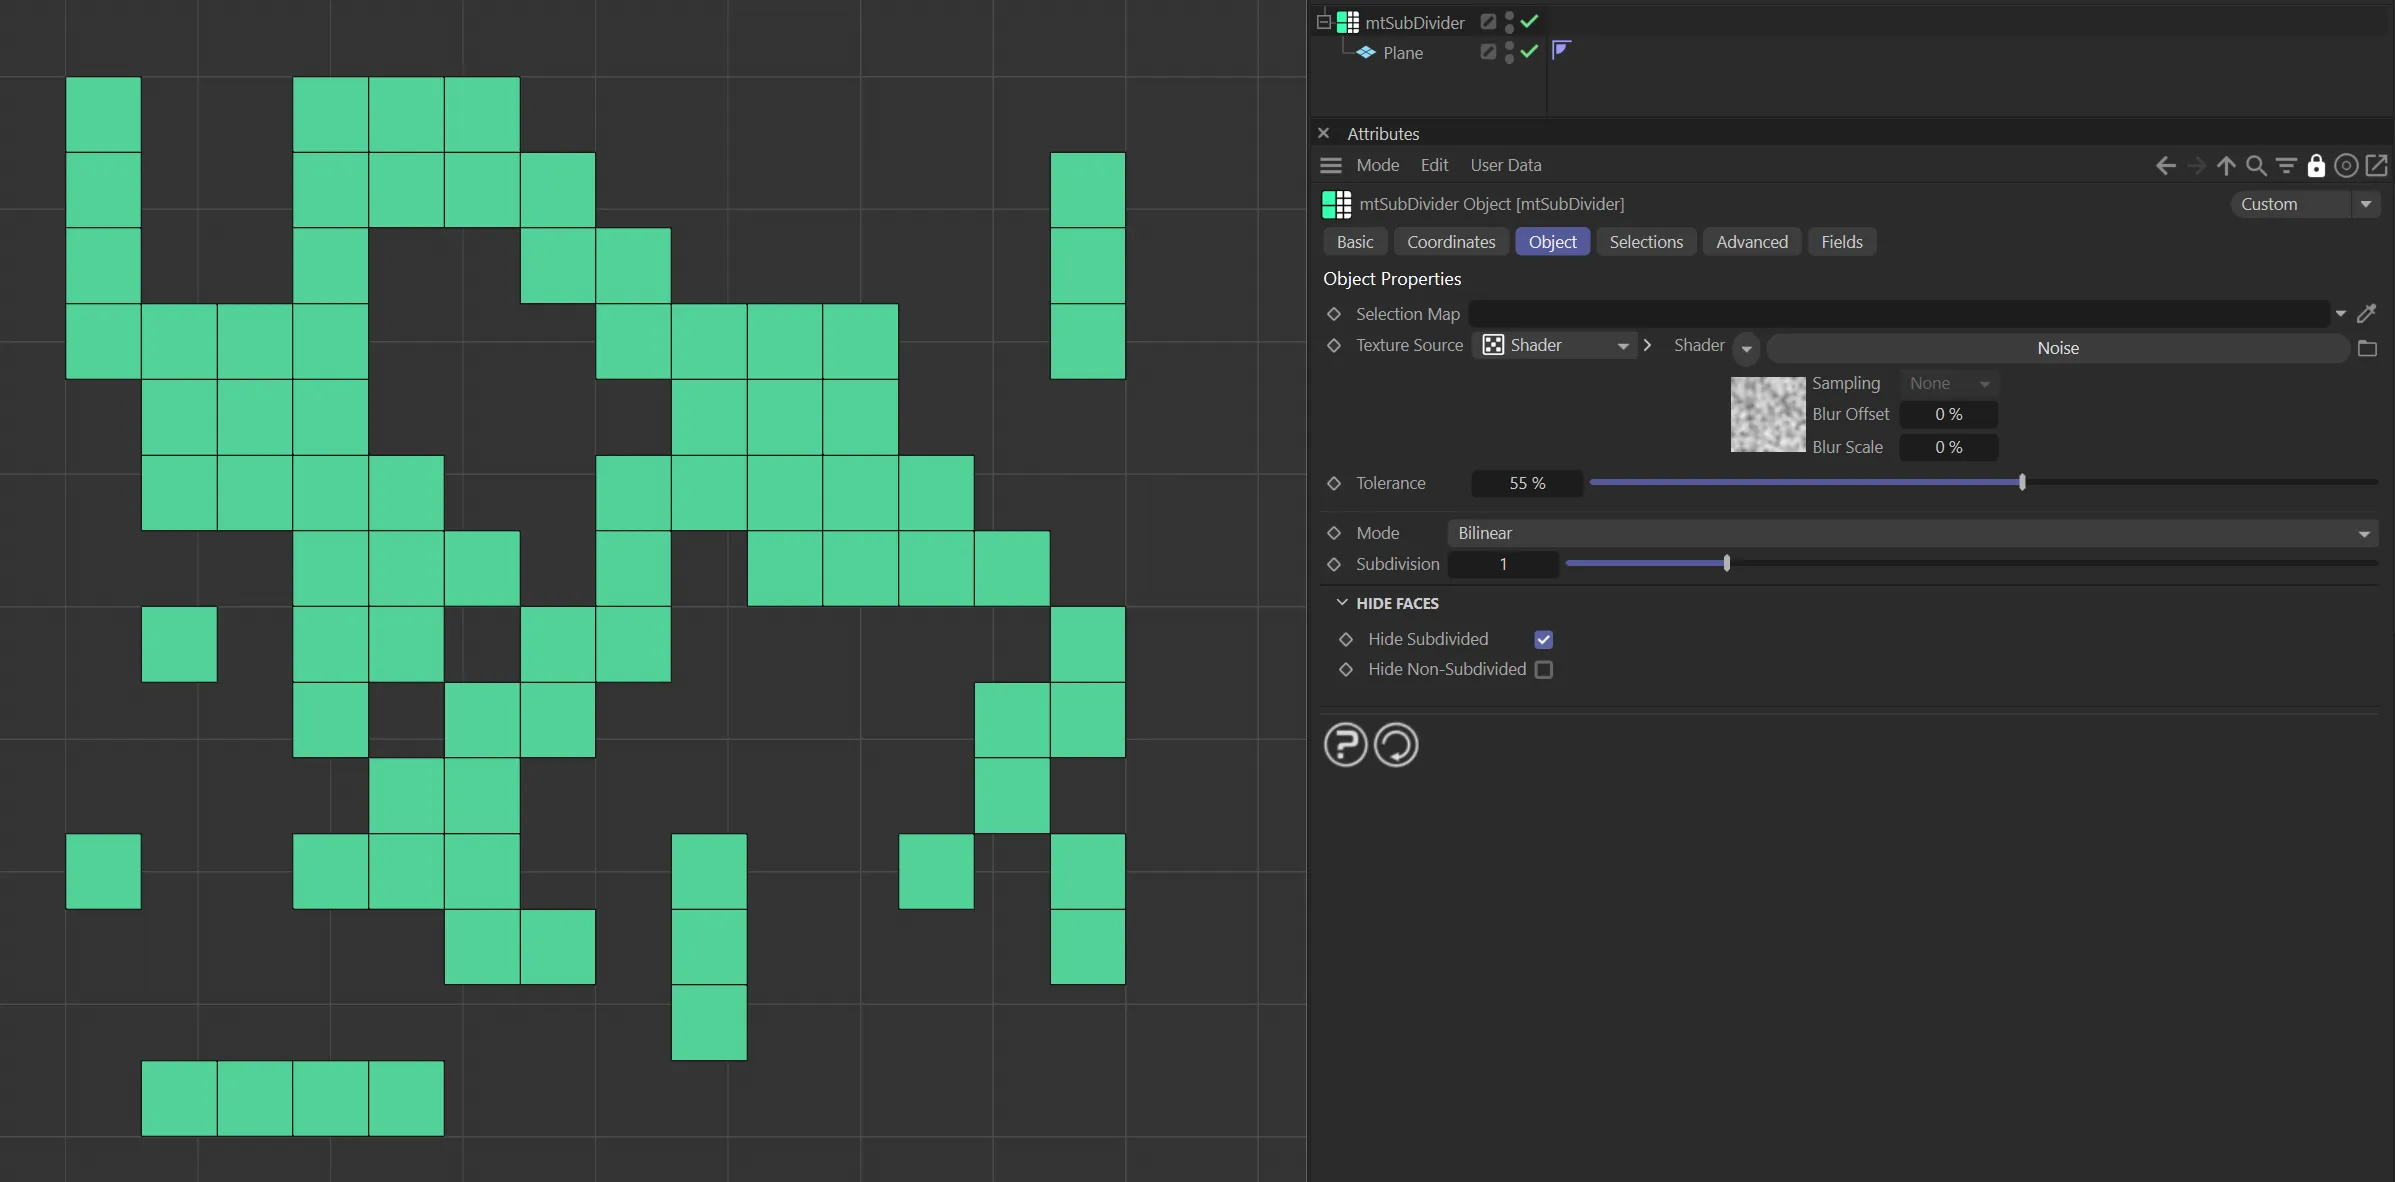
Task: Click the Noise shader preview thumbnail
Action: pos(1767,414)
